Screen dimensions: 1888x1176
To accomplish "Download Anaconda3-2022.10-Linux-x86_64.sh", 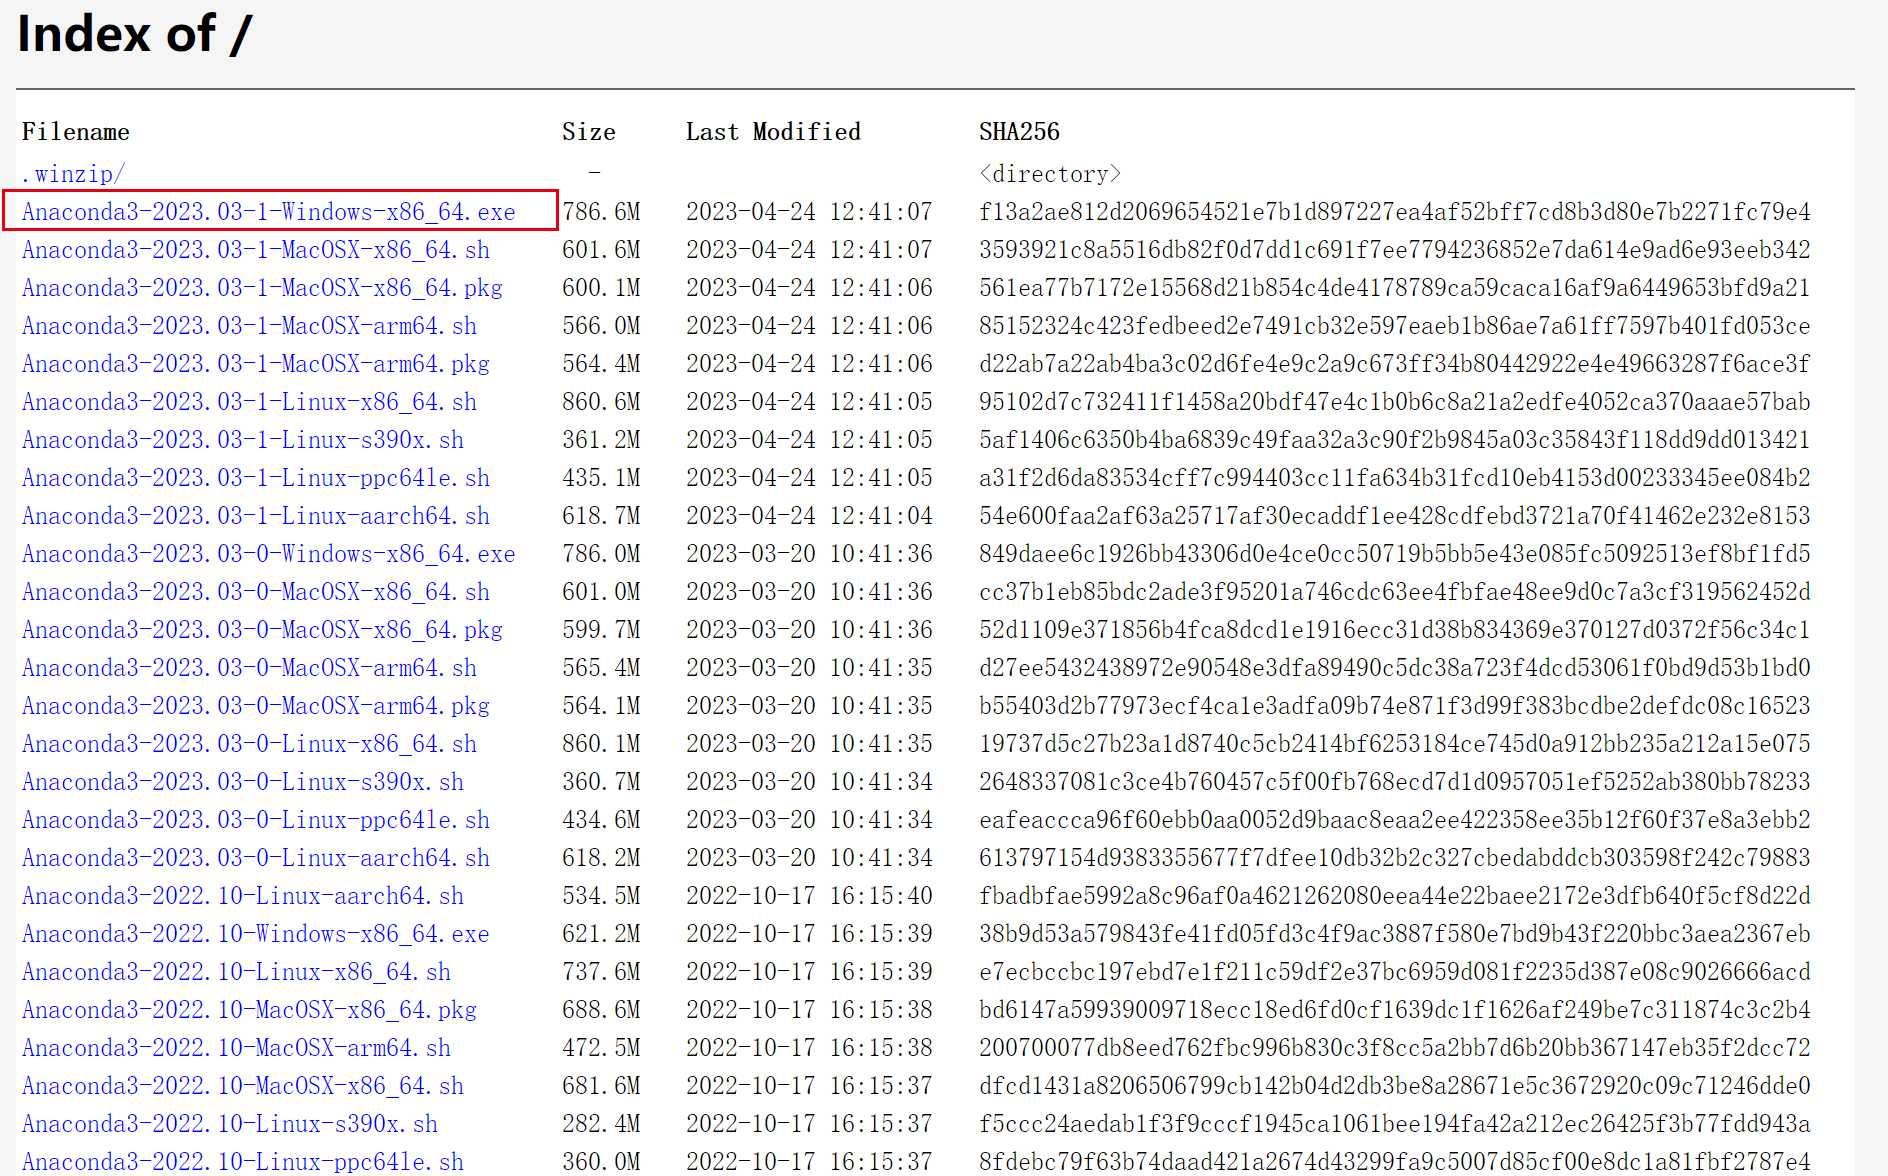I will 236,972.
